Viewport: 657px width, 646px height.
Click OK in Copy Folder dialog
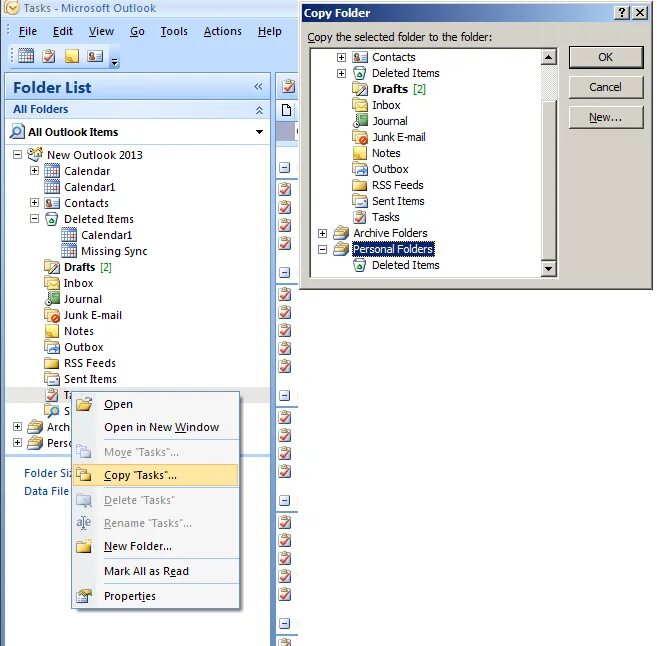[x=605, y=57]
